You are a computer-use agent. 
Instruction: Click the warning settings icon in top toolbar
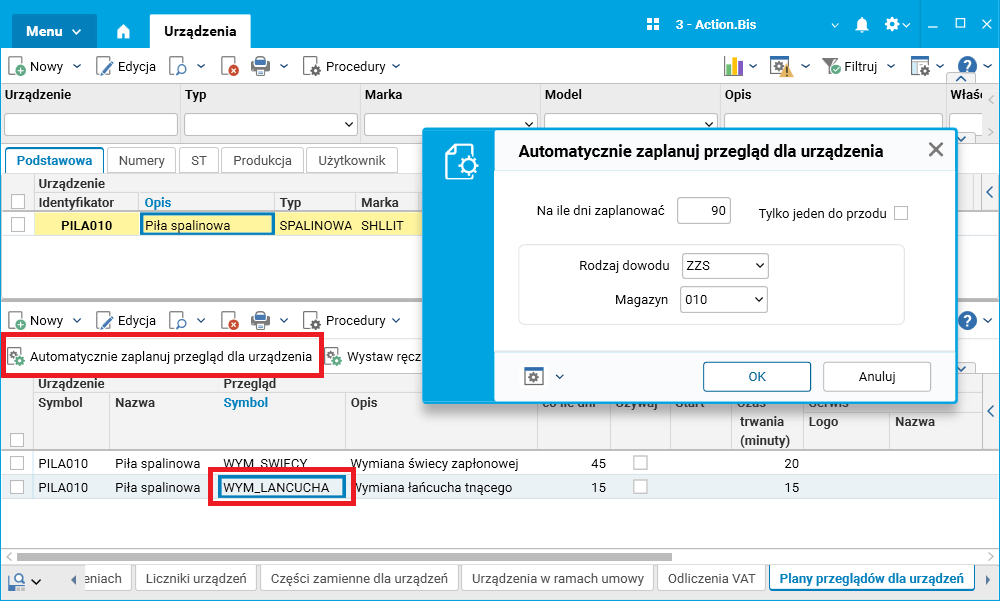point(781,66)
